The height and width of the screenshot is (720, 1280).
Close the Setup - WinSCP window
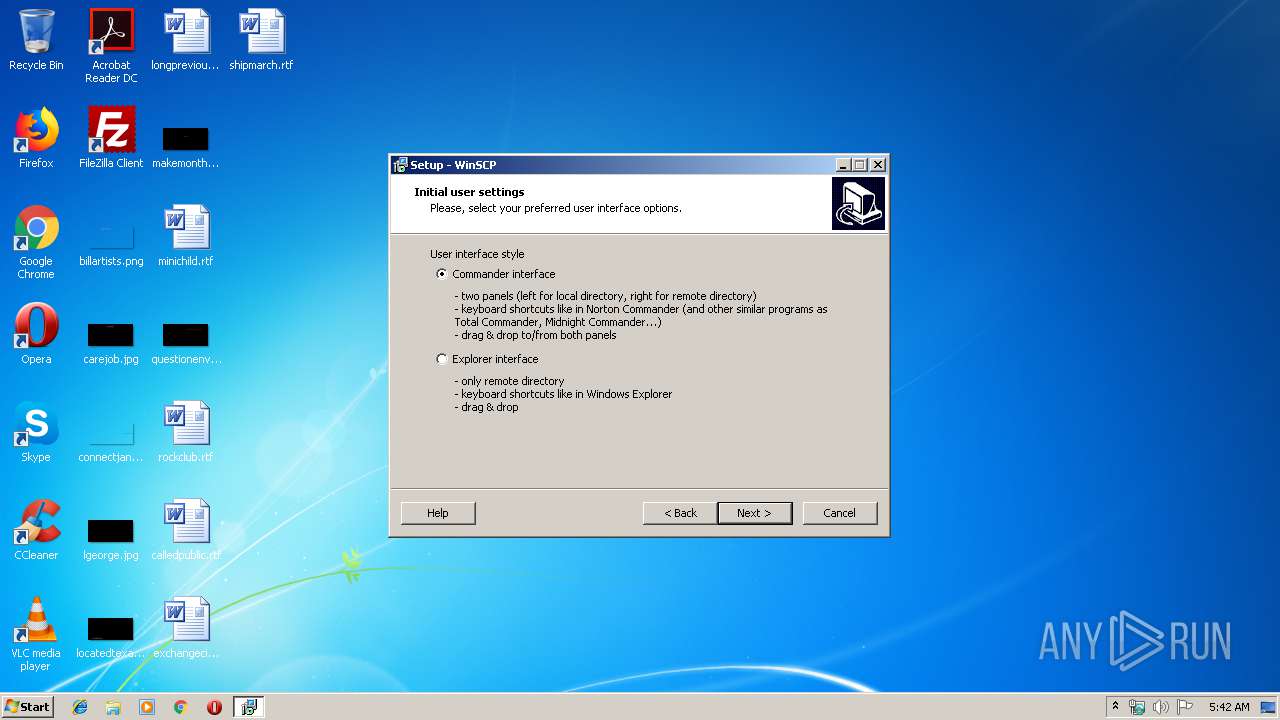tap(878, 165)
